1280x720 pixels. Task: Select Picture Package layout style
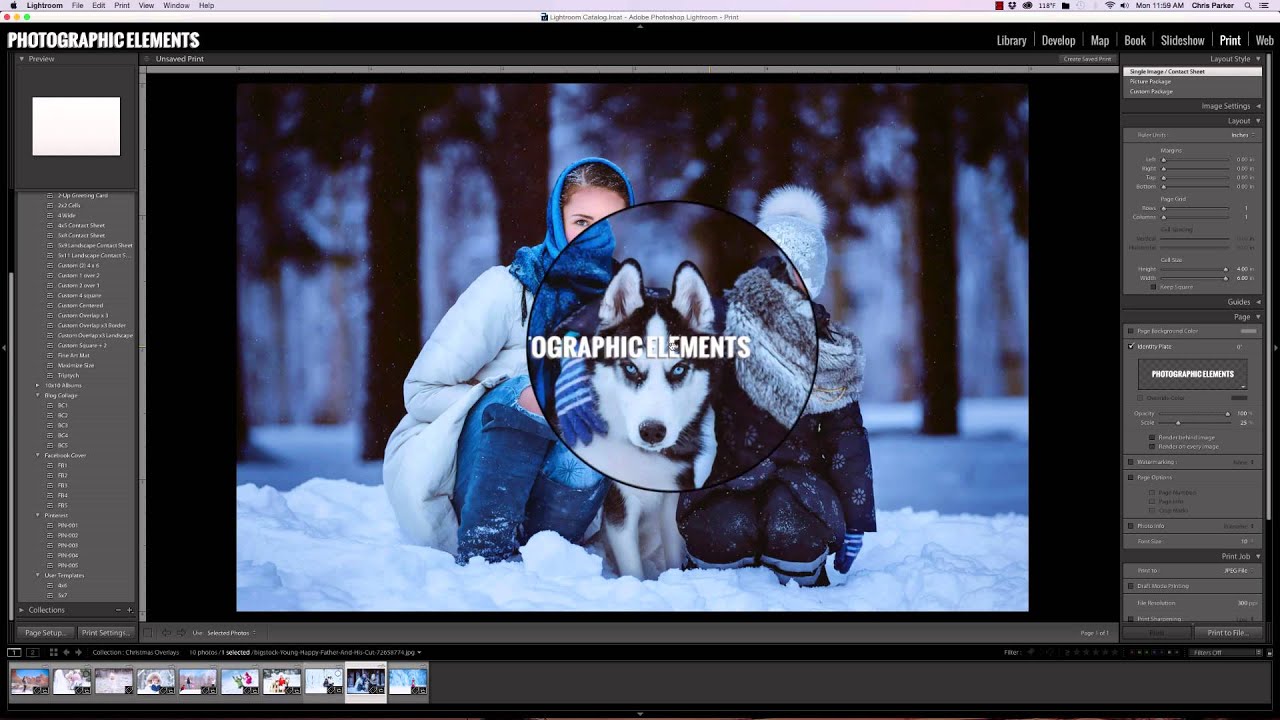pos(1150,81)
